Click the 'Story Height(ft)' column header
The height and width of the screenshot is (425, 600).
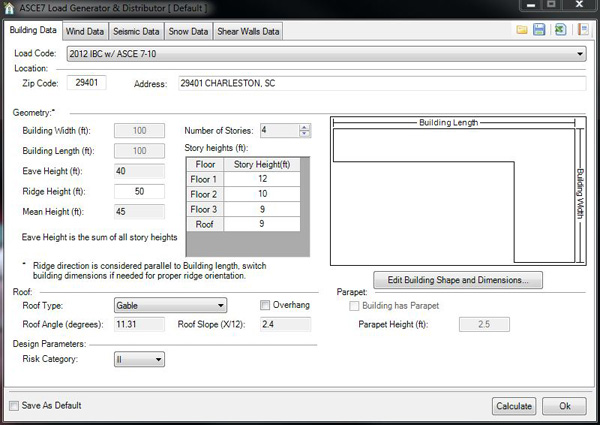(x=262, y=164)
